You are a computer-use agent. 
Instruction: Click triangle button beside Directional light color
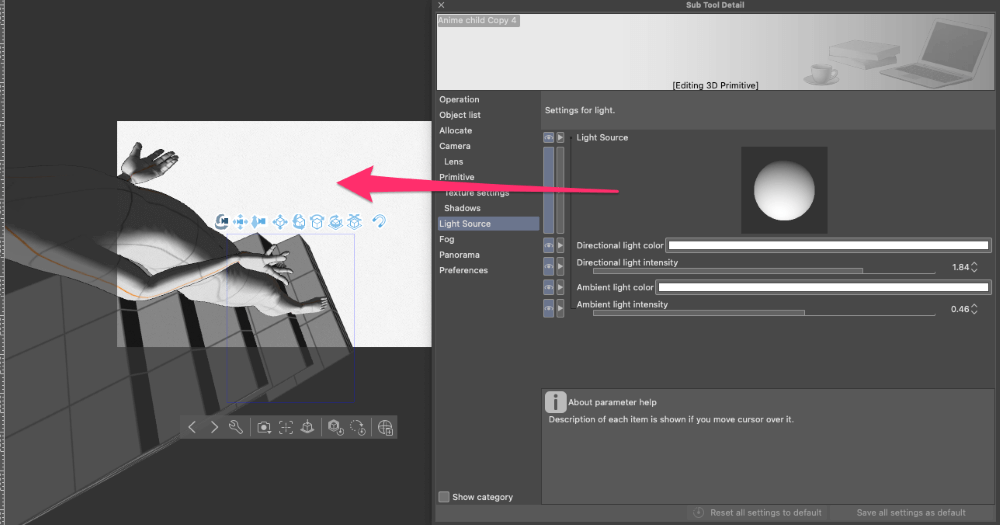pyautogui.click(x=560, y=245)
